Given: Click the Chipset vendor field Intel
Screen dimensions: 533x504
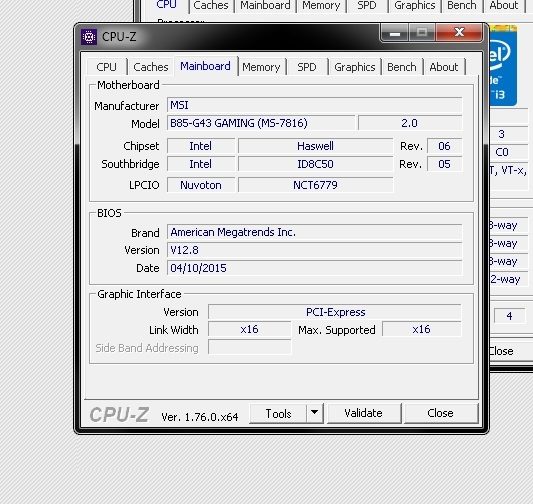Looking at the screenshot, I should (201, 146).
